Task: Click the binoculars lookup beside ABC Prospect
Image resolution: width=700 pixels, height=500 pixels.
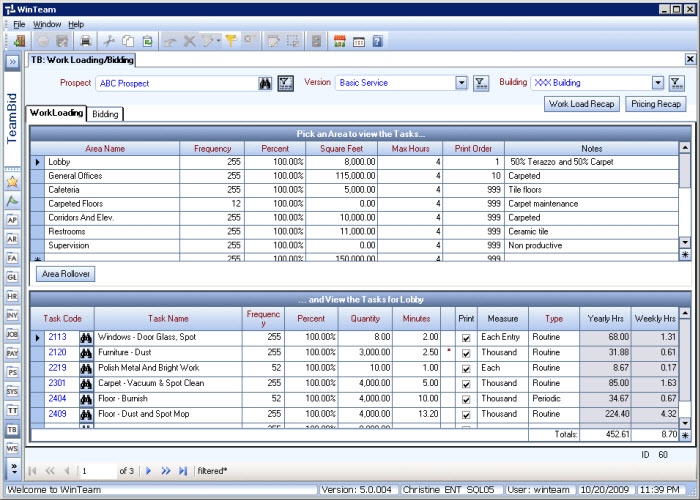Action: coord(265,83)
